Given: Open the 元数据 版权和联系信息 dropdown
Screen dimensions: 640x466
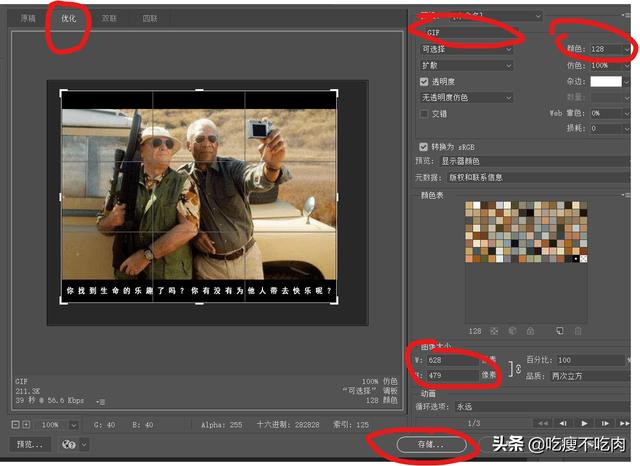Looking at the screenshot, I should coord(539,178).
